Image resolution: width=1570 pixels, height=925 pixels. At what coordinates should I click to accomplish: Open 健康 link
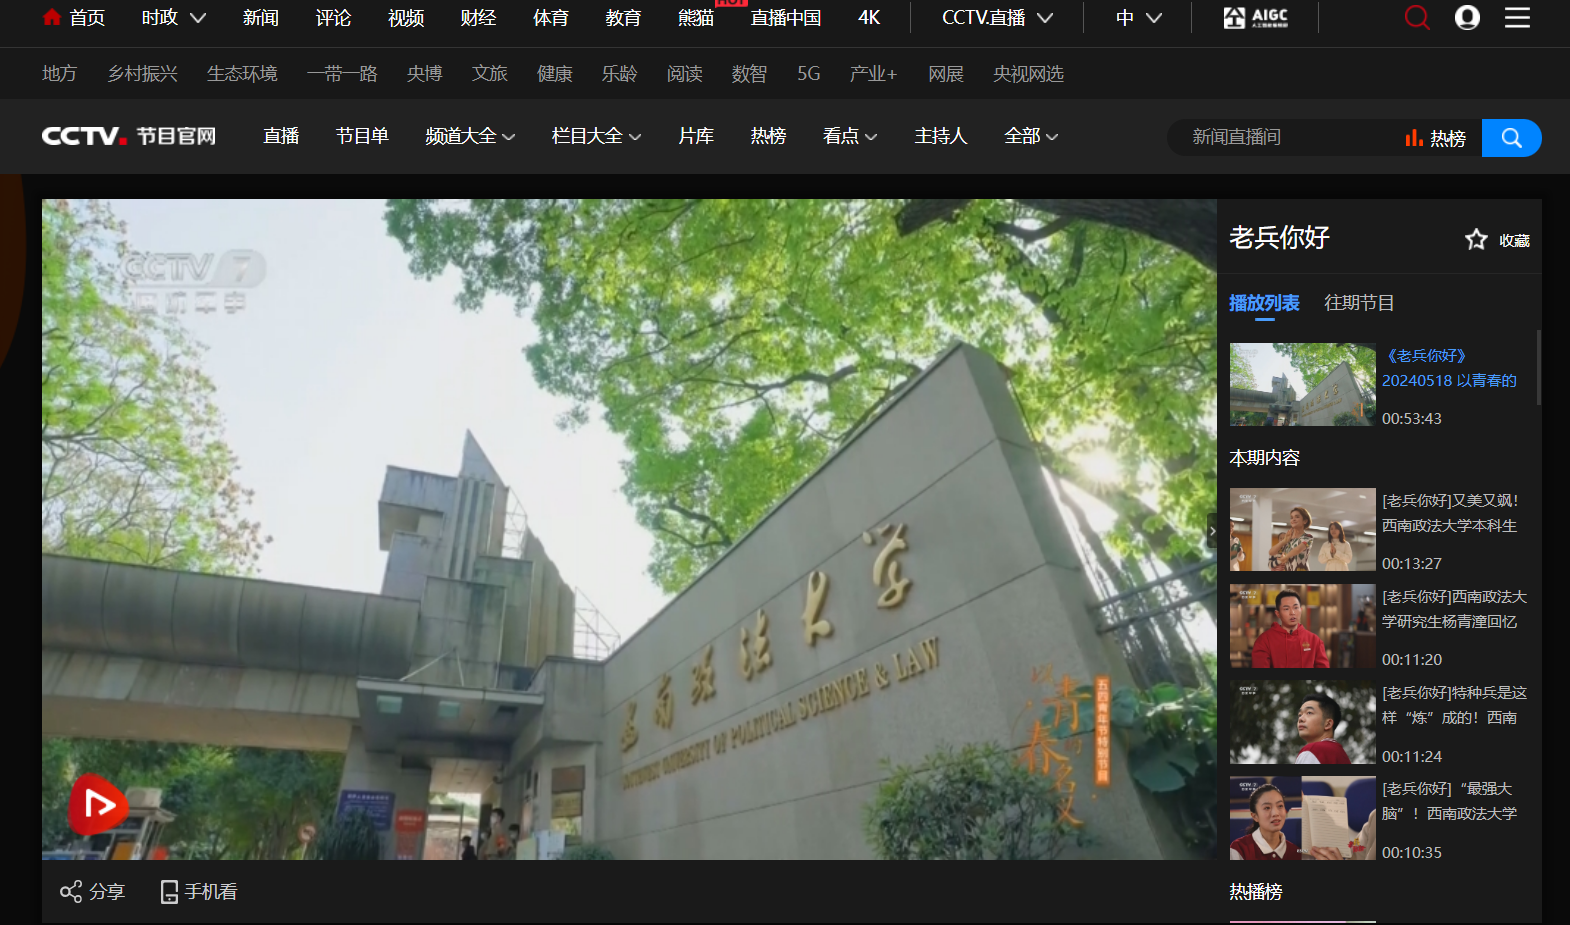tap(555, 74)
